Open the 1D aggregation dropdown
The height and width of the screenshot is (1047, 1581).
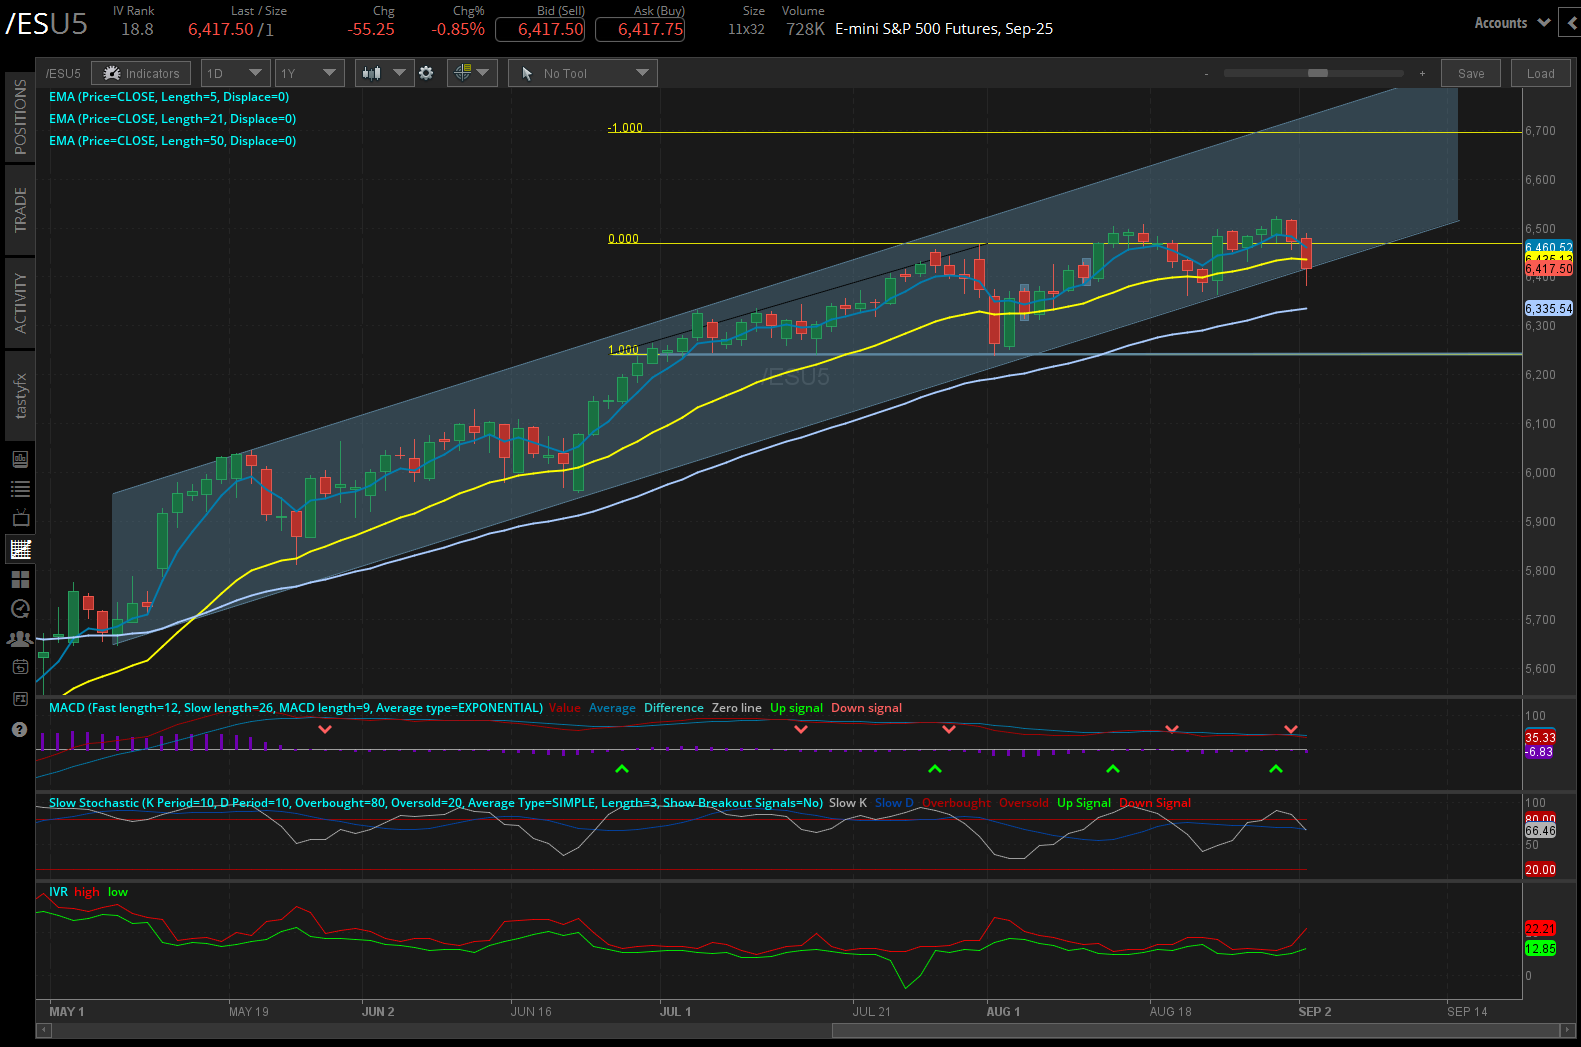tap(235, 73)
